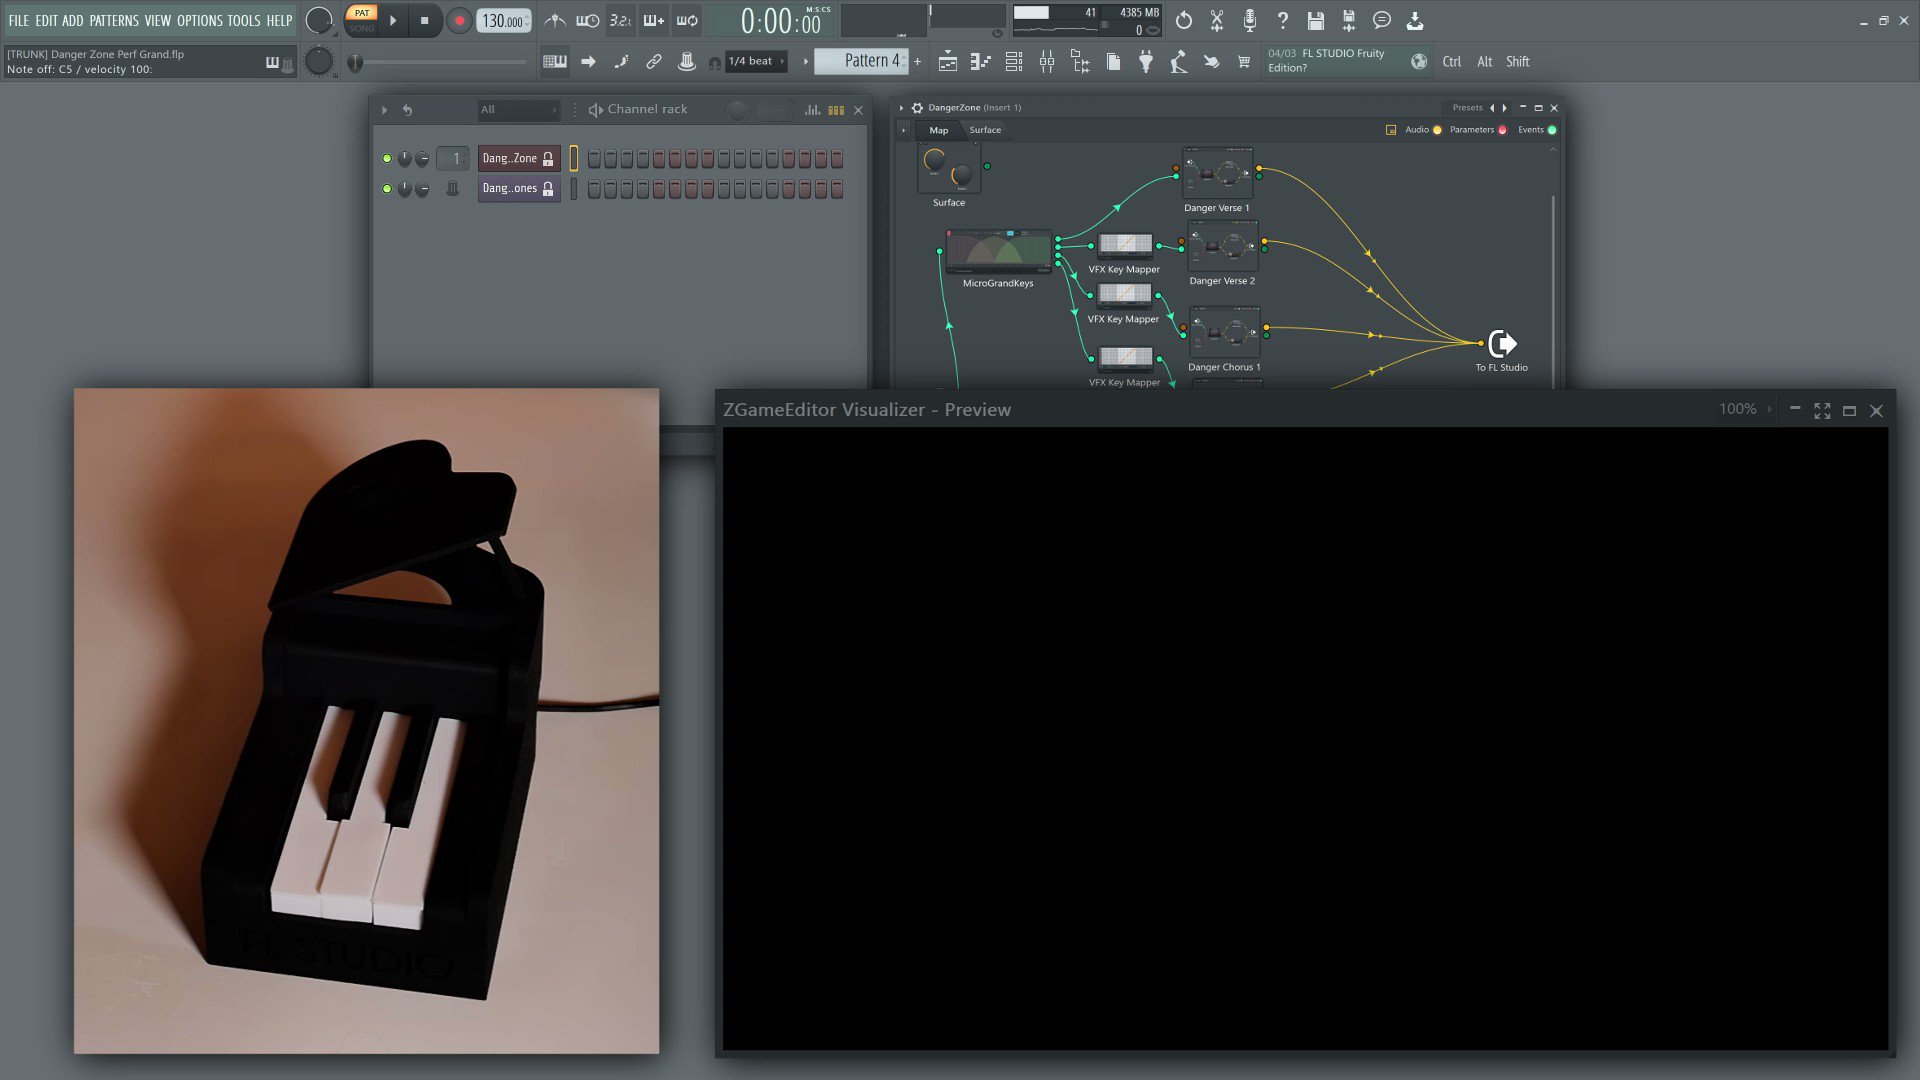Switch to Map tab in DangerZone
This screenshot has width=1920, height=1080.
[x=938, y=130]
